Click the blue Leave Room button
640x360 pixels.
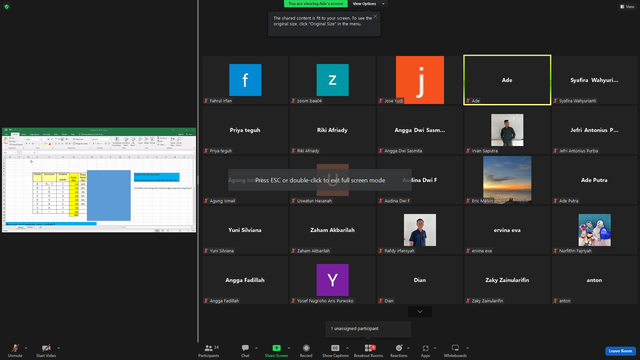(620, 351)
